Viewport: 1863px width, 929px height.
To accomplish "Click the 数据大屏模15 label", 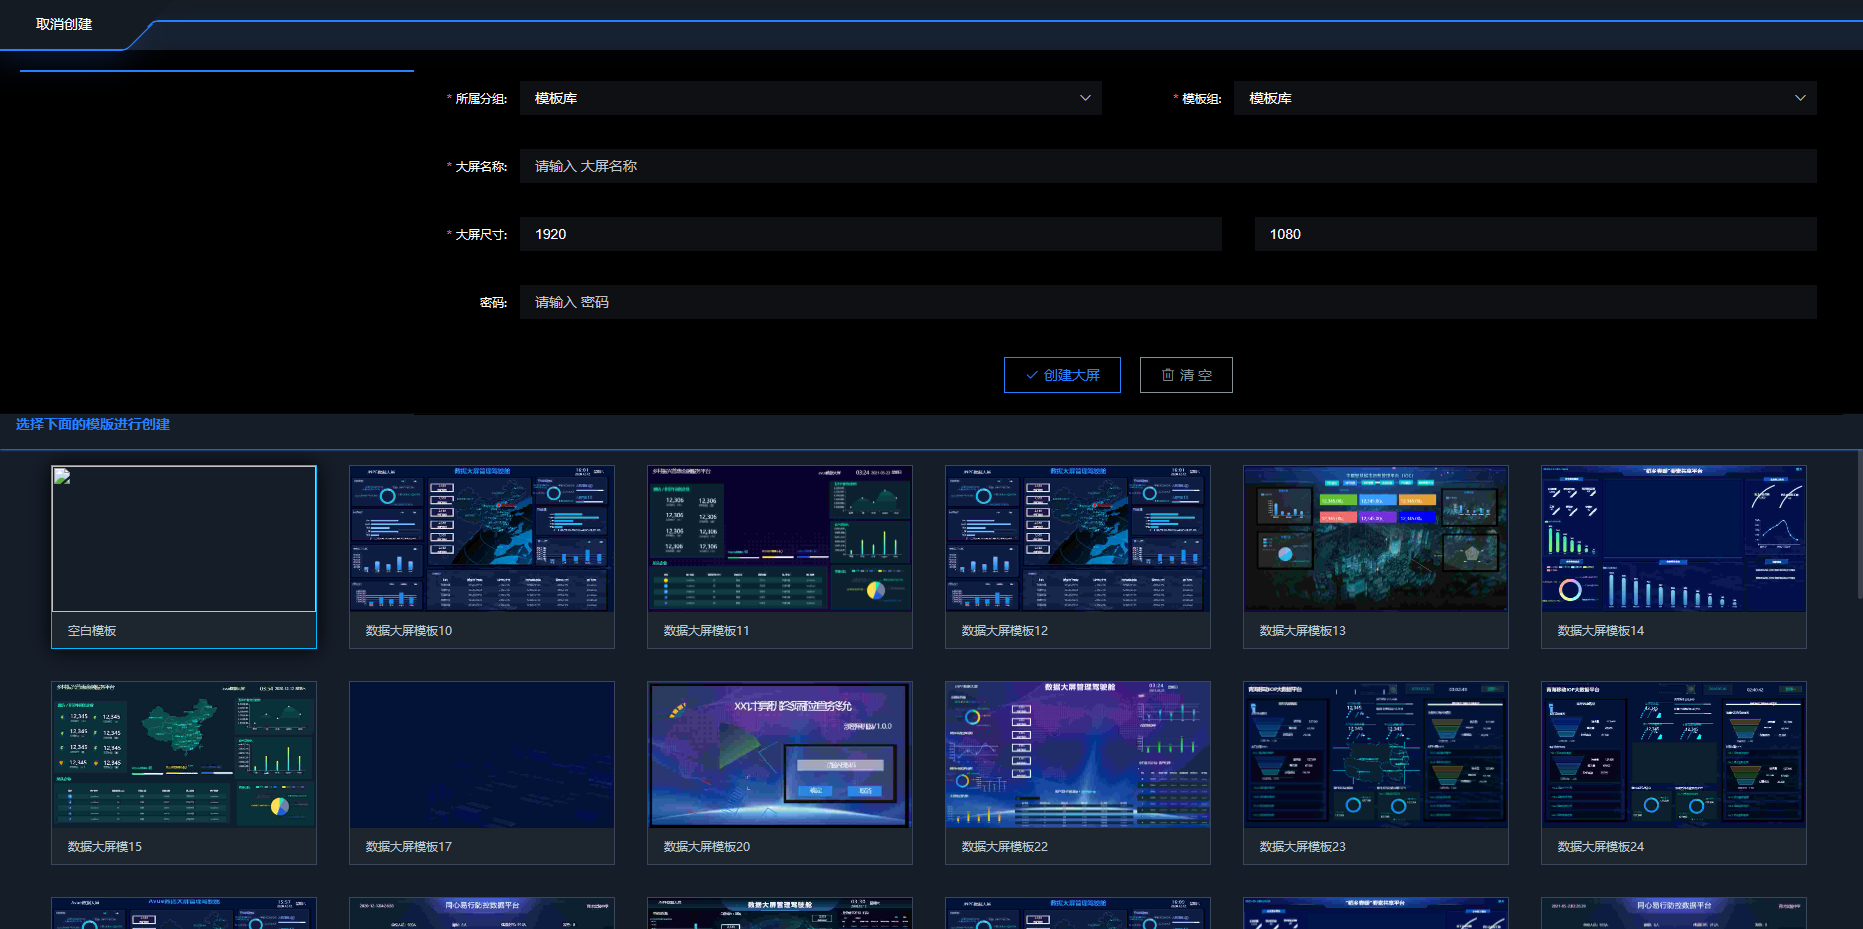I will click(105, 847).
